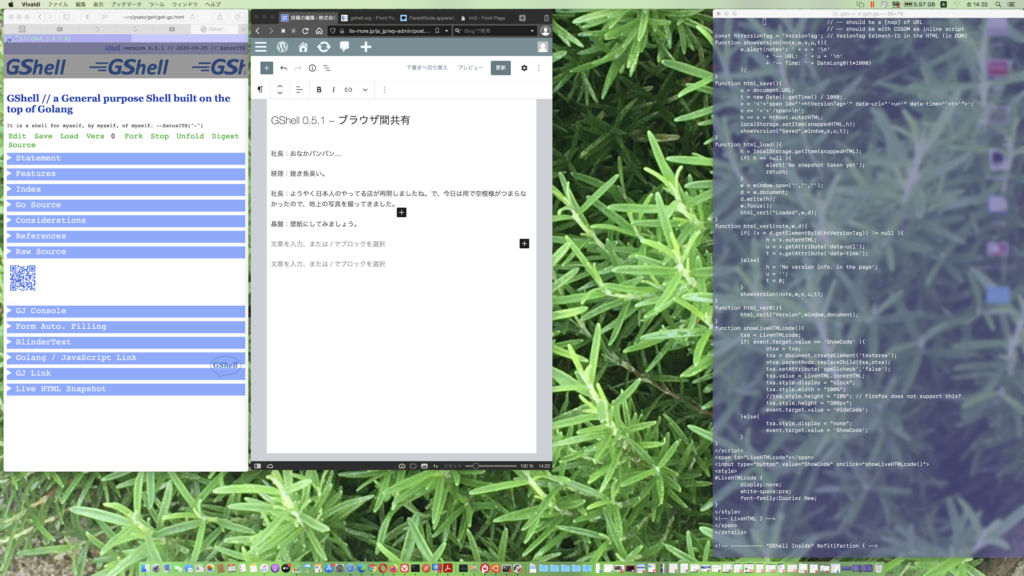Expand the Go Source section
The height and width of the screenshot is (576, 1024).
126,205
